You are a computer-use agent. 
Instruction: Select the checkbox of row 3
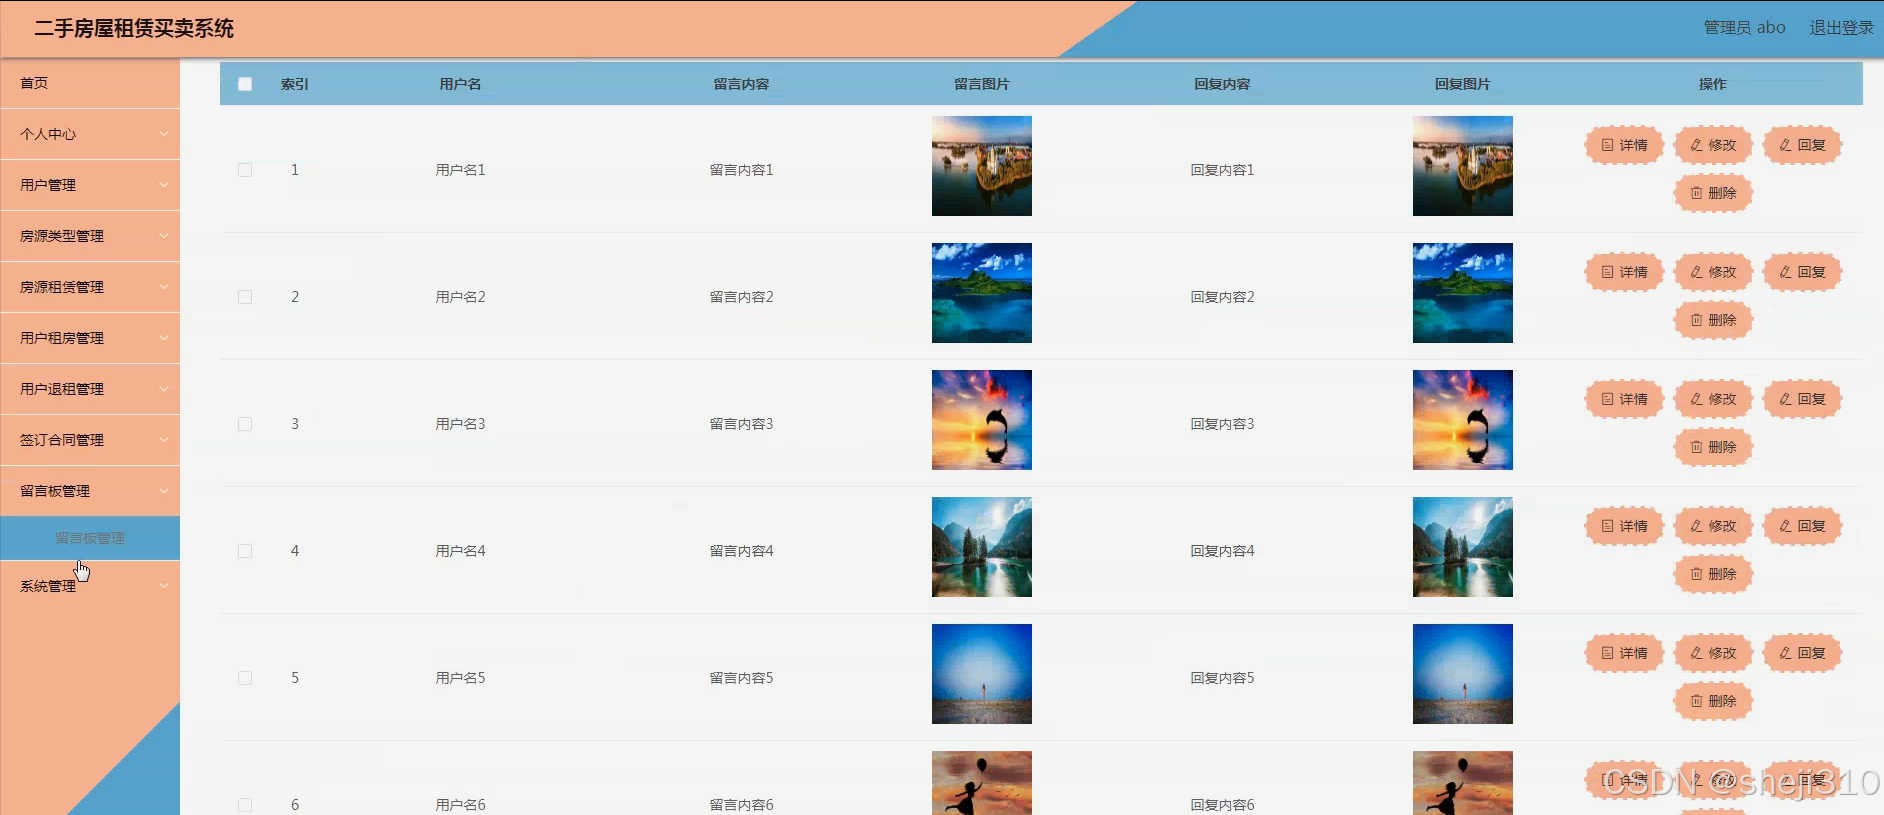point(245,424)
